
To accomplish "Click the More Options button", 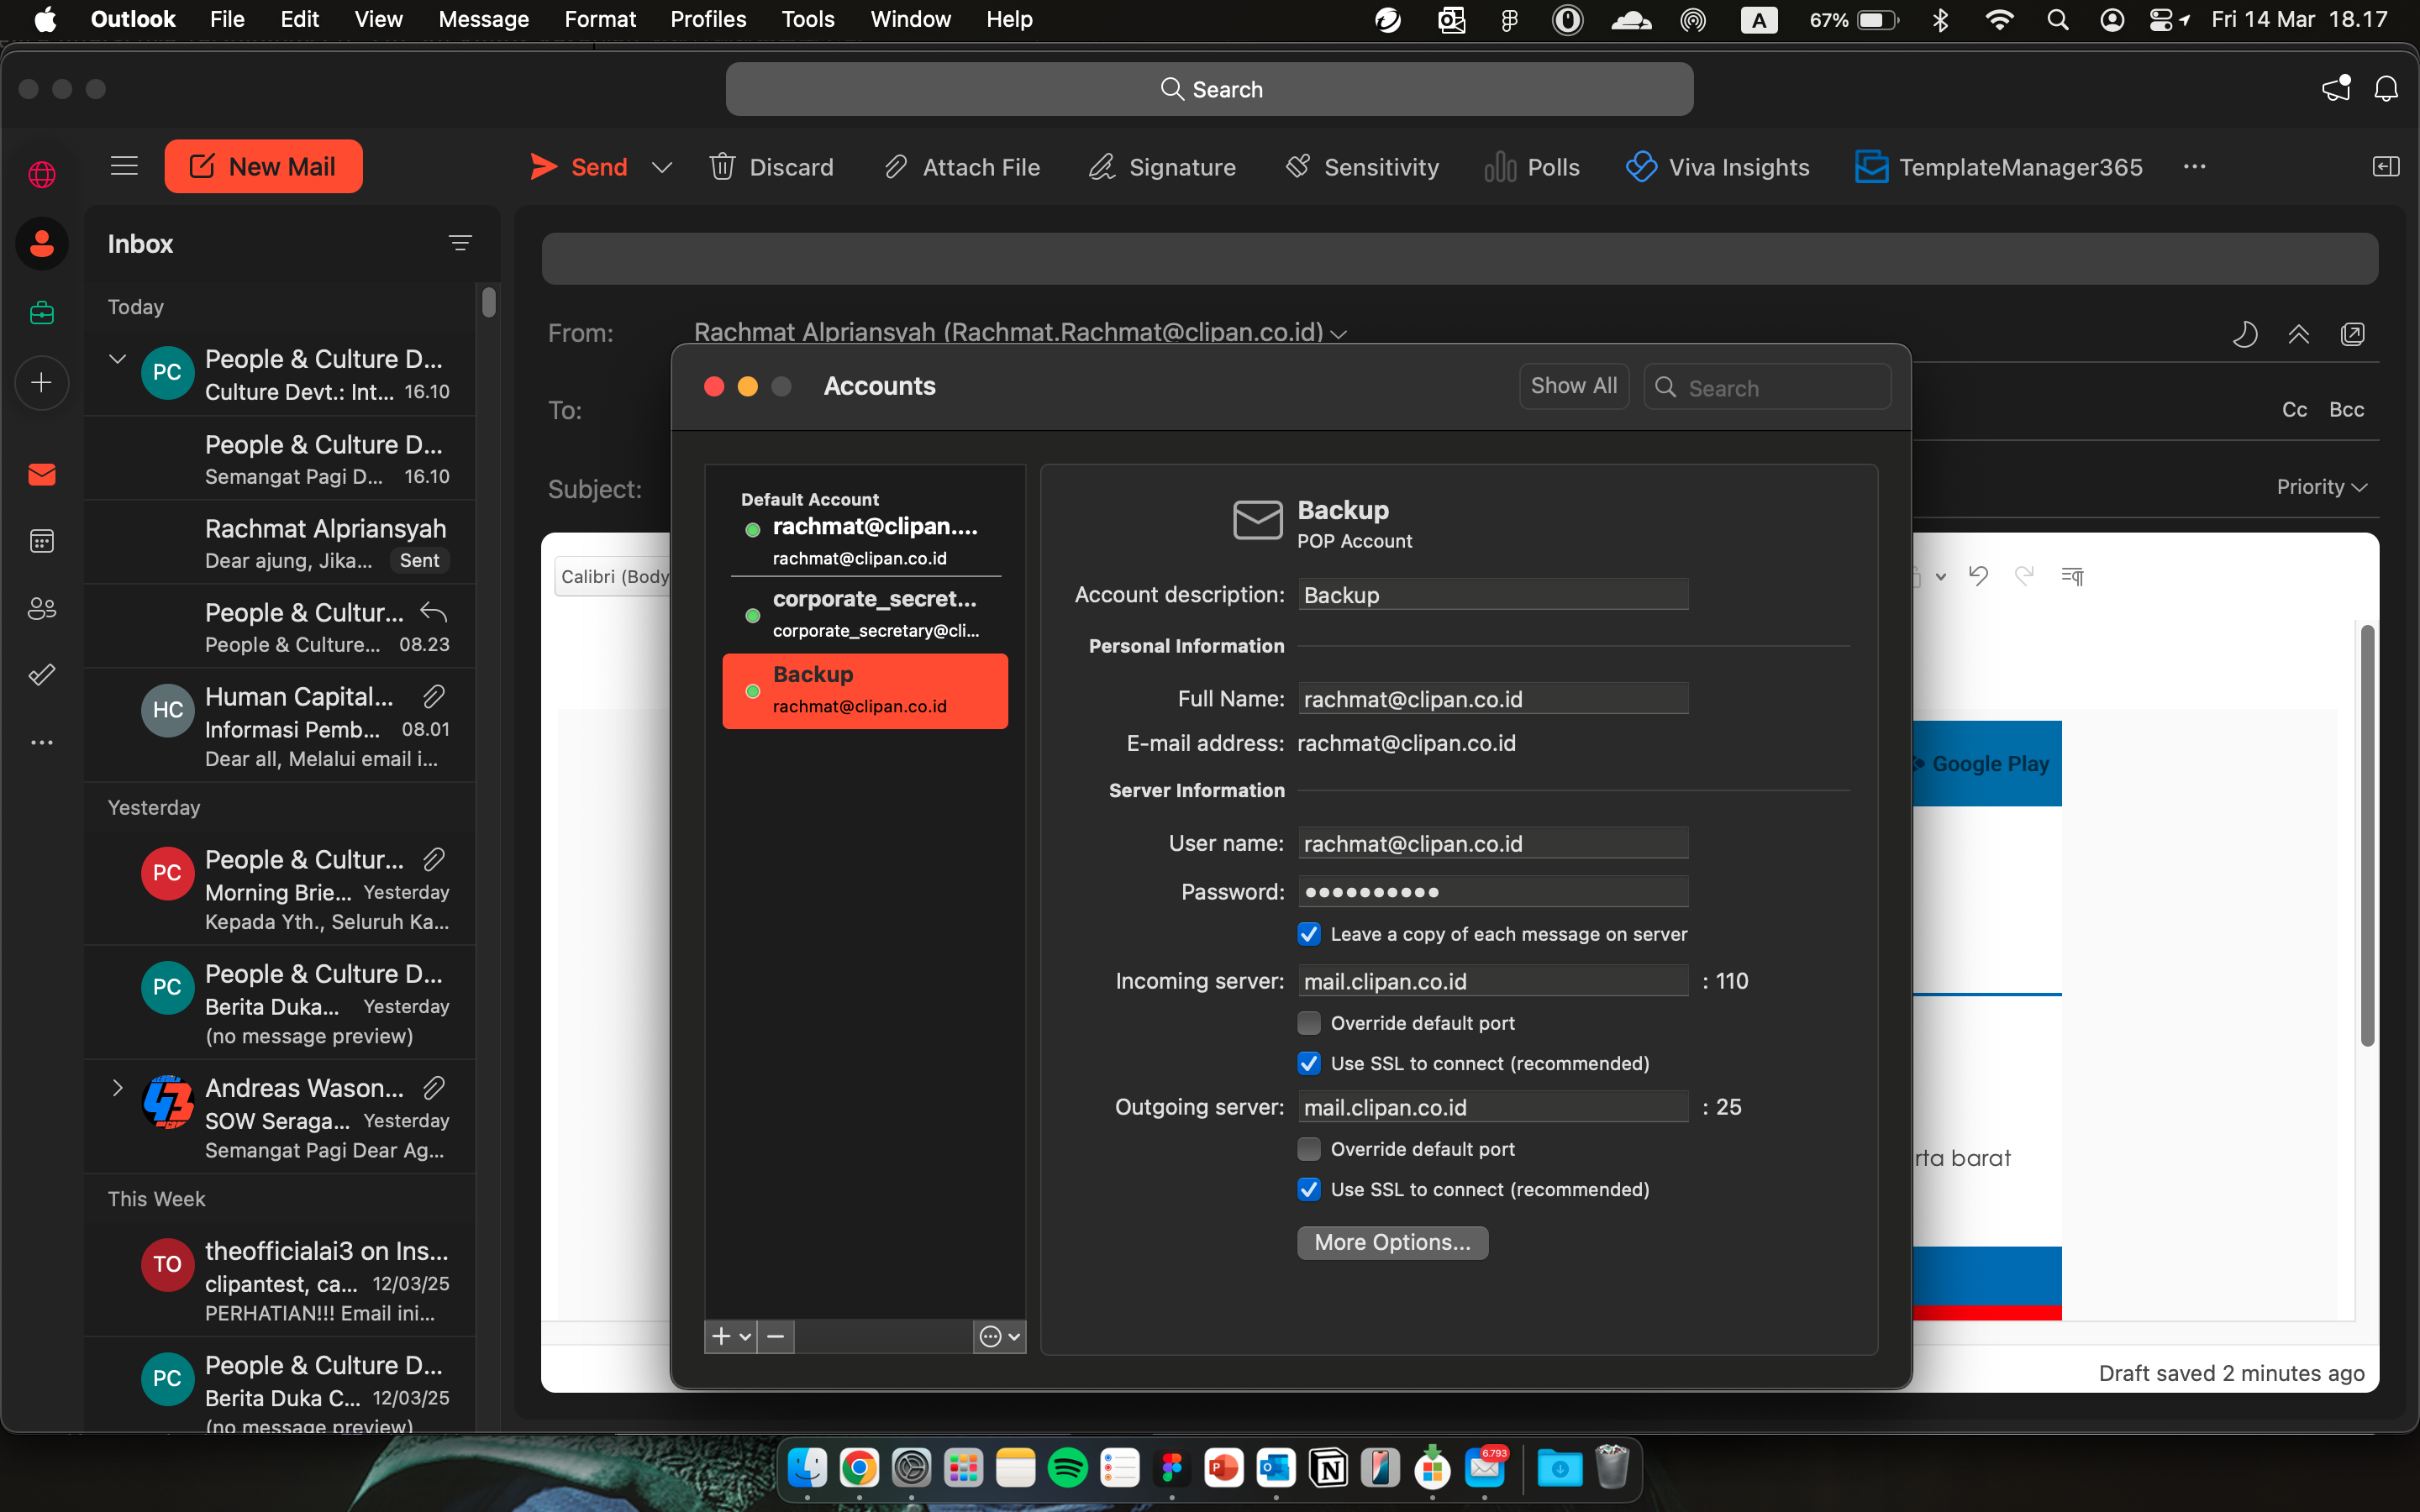I will tap(1392, 1242).
